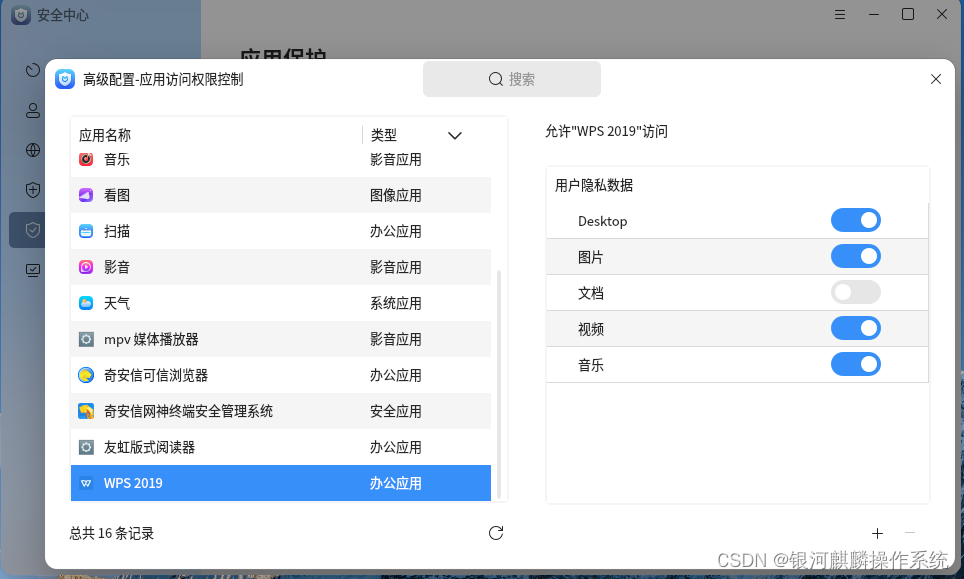Select the 扫描 row
This screenshot has width=964, height=579.
click(x=281, y=231)
